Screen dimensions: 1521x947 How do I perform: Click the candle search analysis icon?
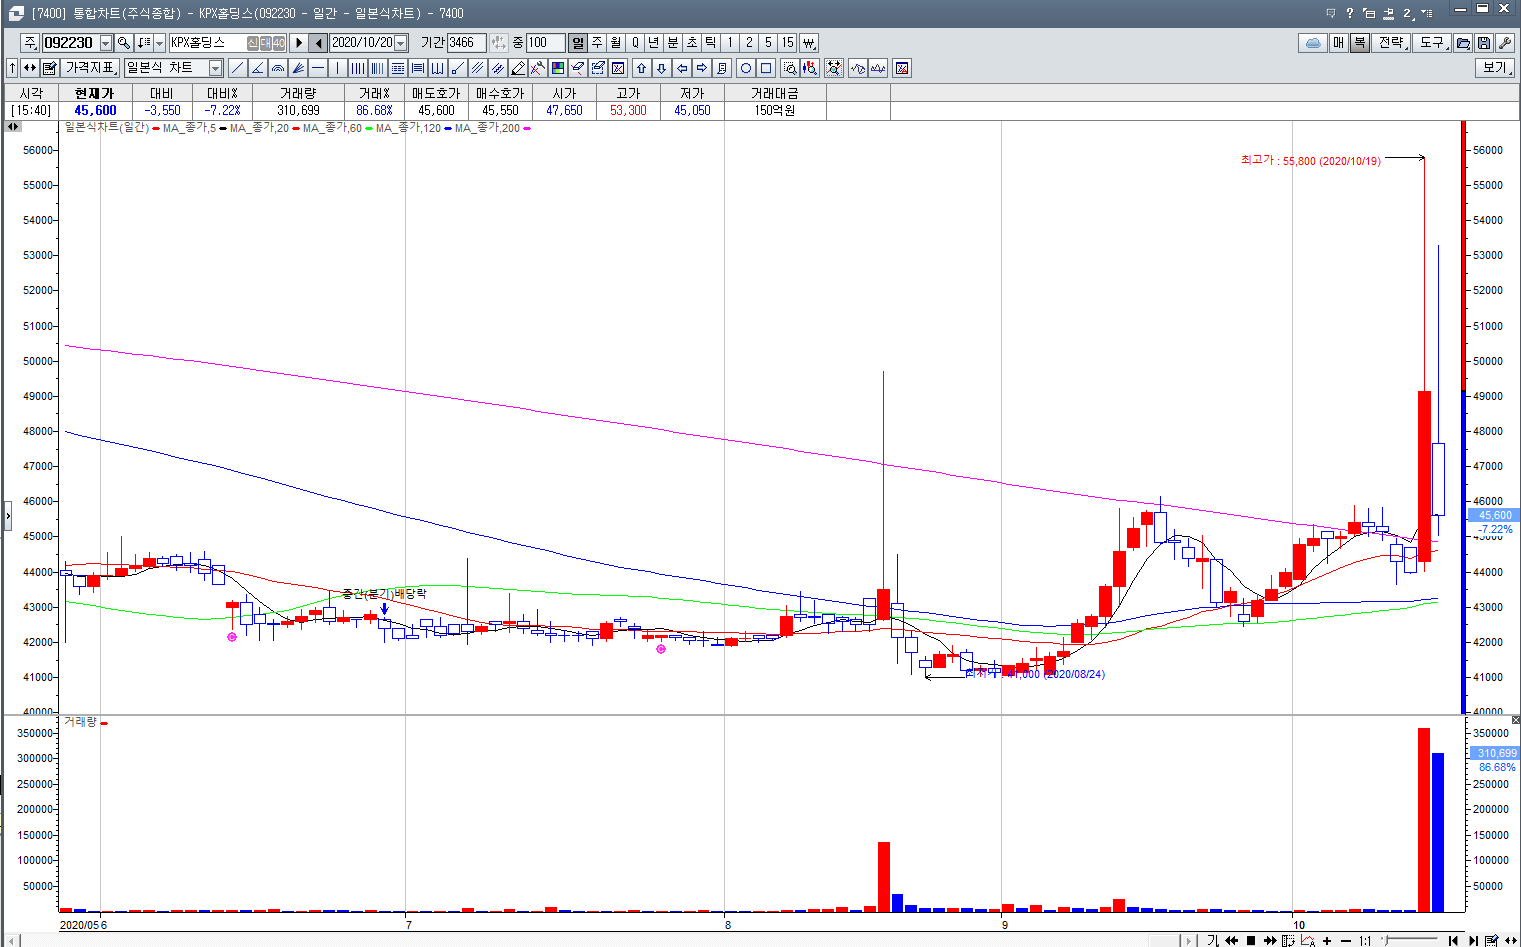click(x=810, y=68)
